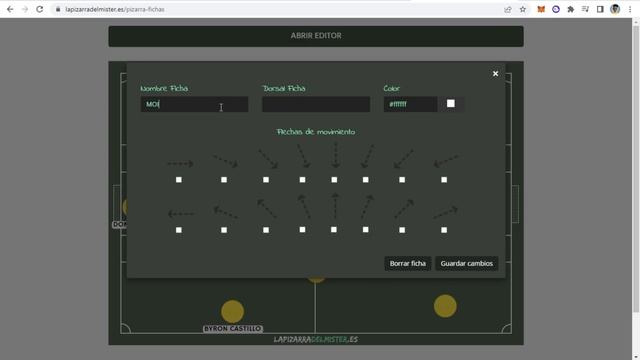Check the up-right diagonal arrow checkbox
The height and width of the screenshot is (360, 640).
click(x=402, y=230)
